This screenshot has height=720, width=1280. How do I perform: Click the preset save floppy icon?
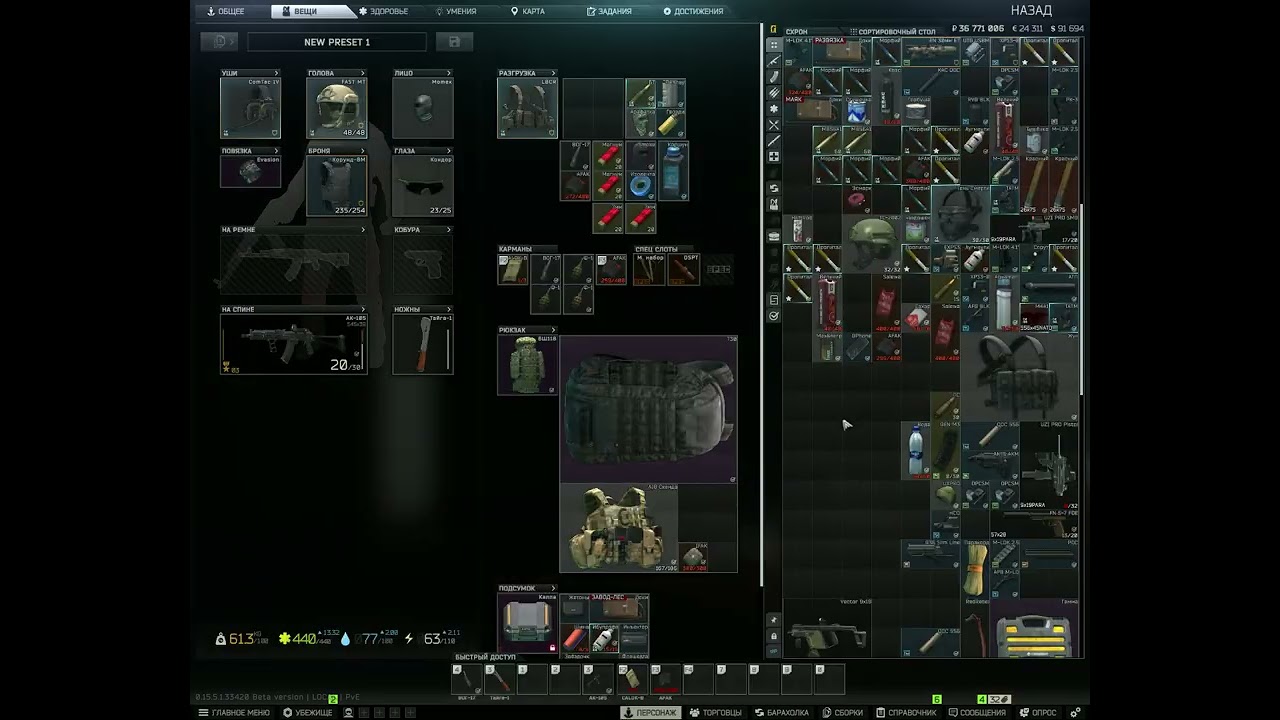454,42
